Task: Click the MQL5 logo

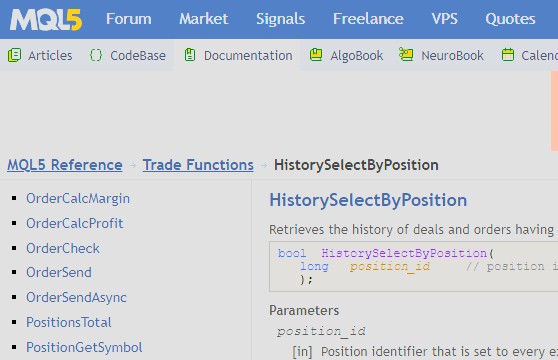Action: pyautogui.click(x=46, y=20)
